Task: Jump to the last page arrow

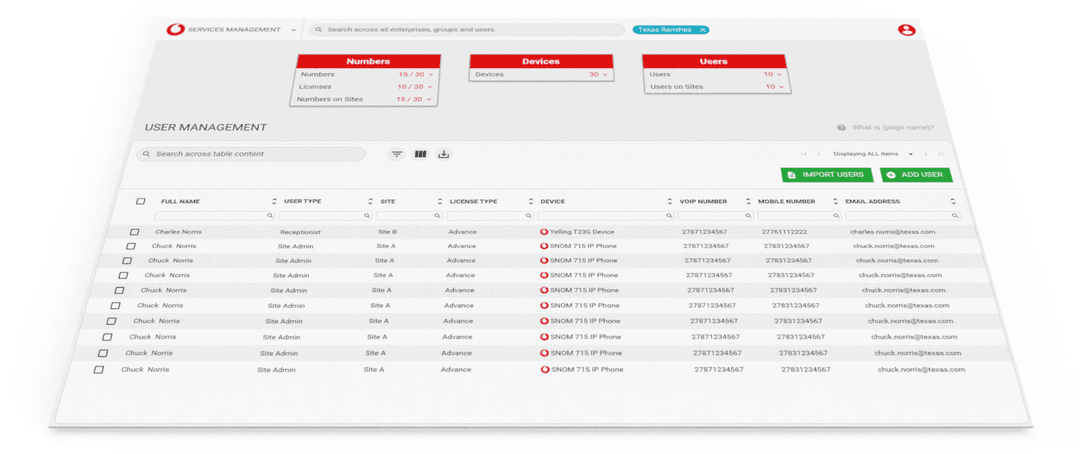Action: 941,154
